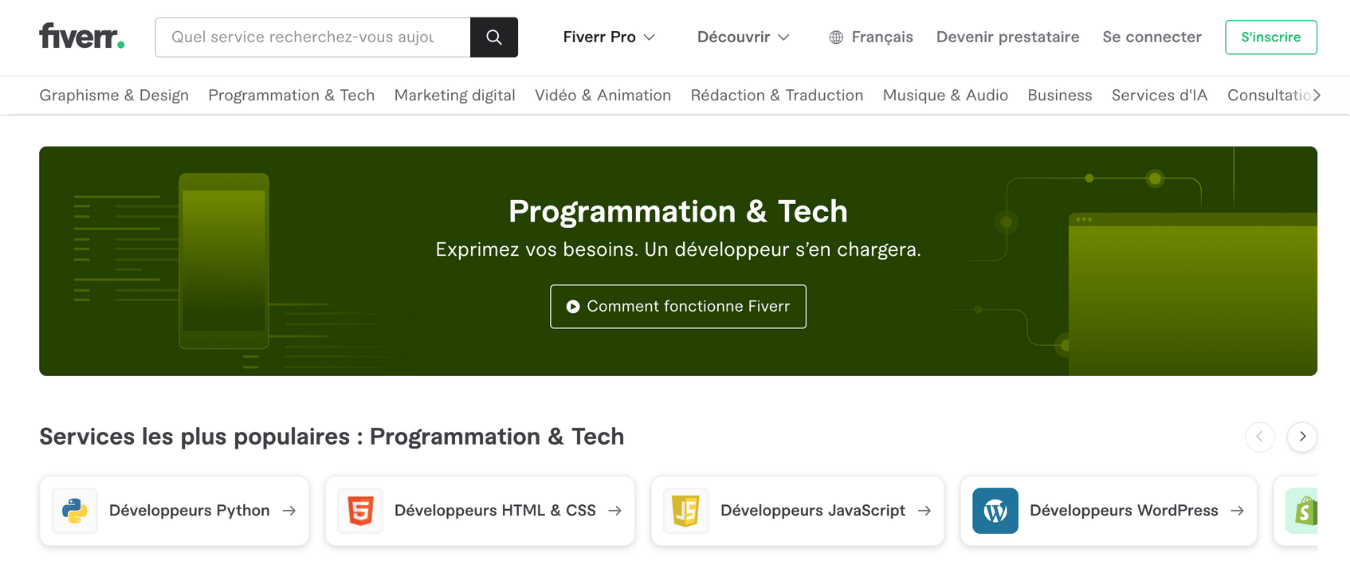The image size is (1350, 569).
Task: Click the globe language icon
Action: pos(836,37)
